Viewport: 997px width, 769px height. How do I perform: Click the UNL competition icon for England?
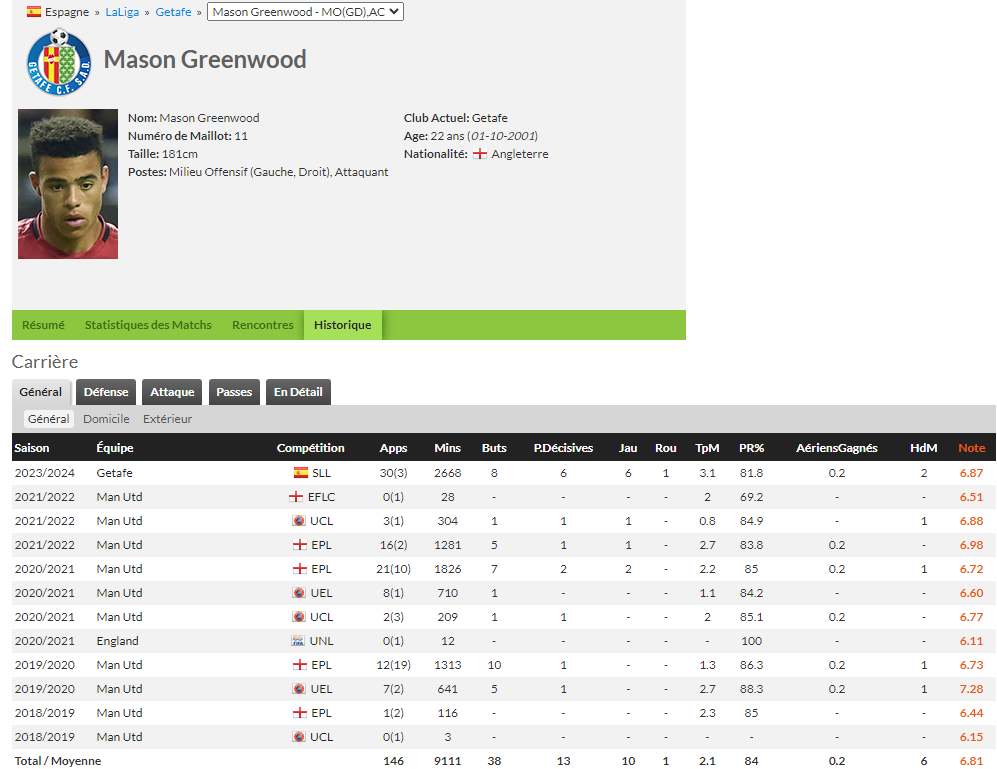[297, 641]
